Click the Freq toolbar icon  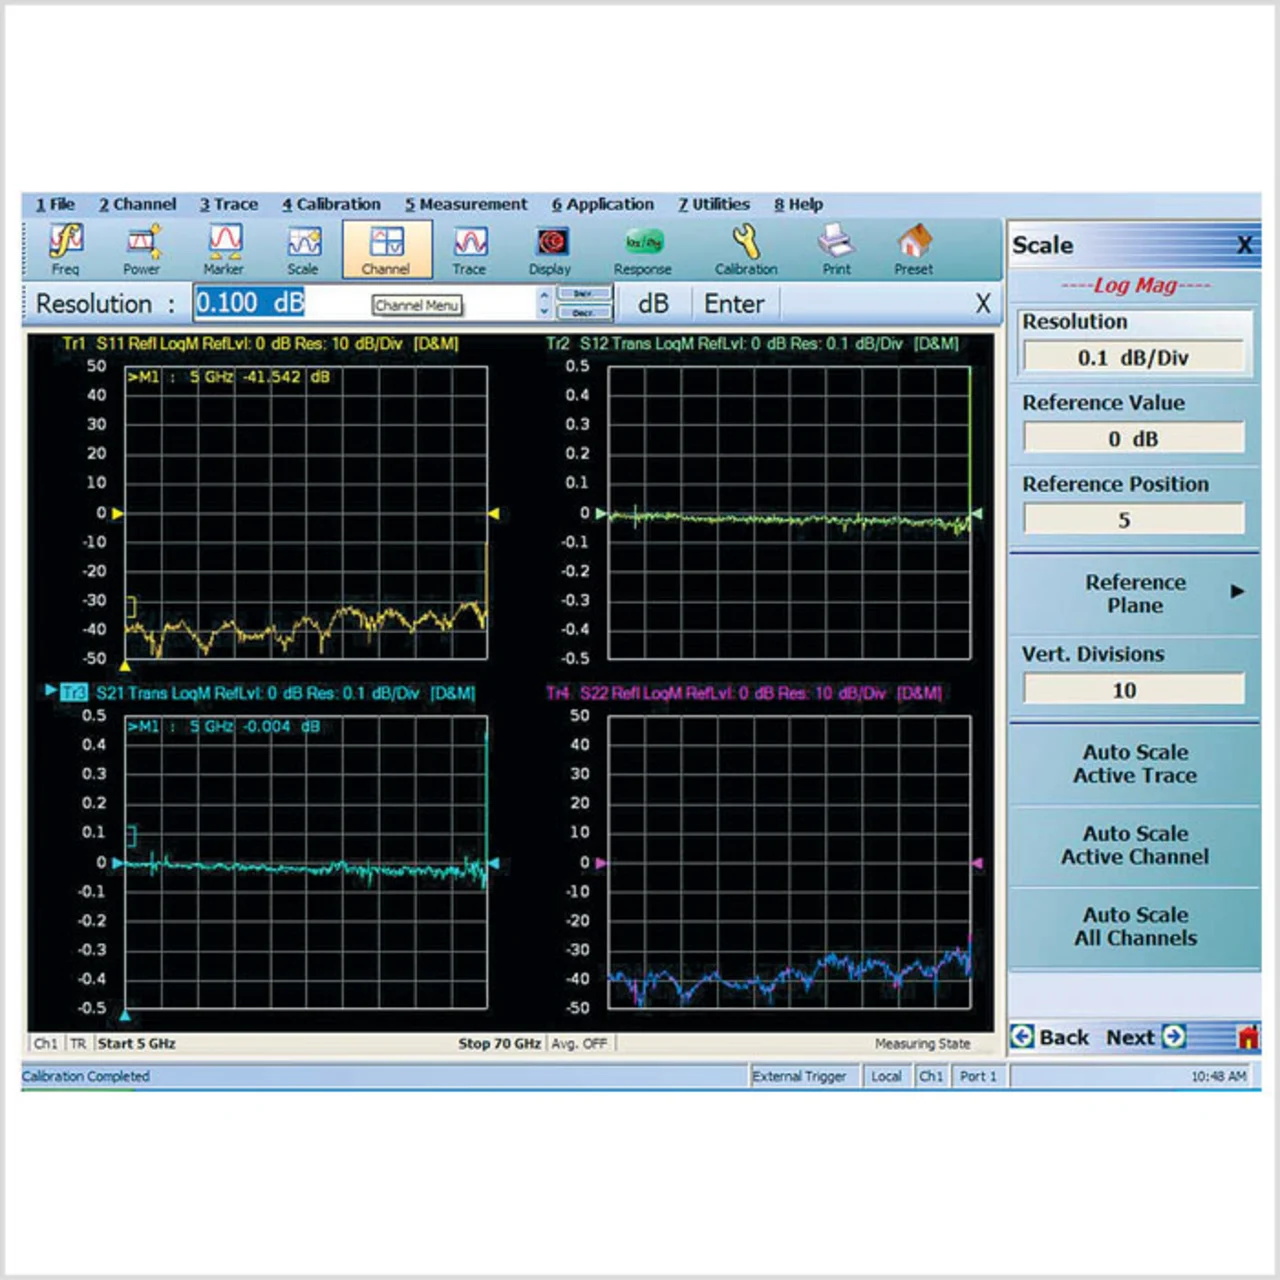click(x=66, y=248)
